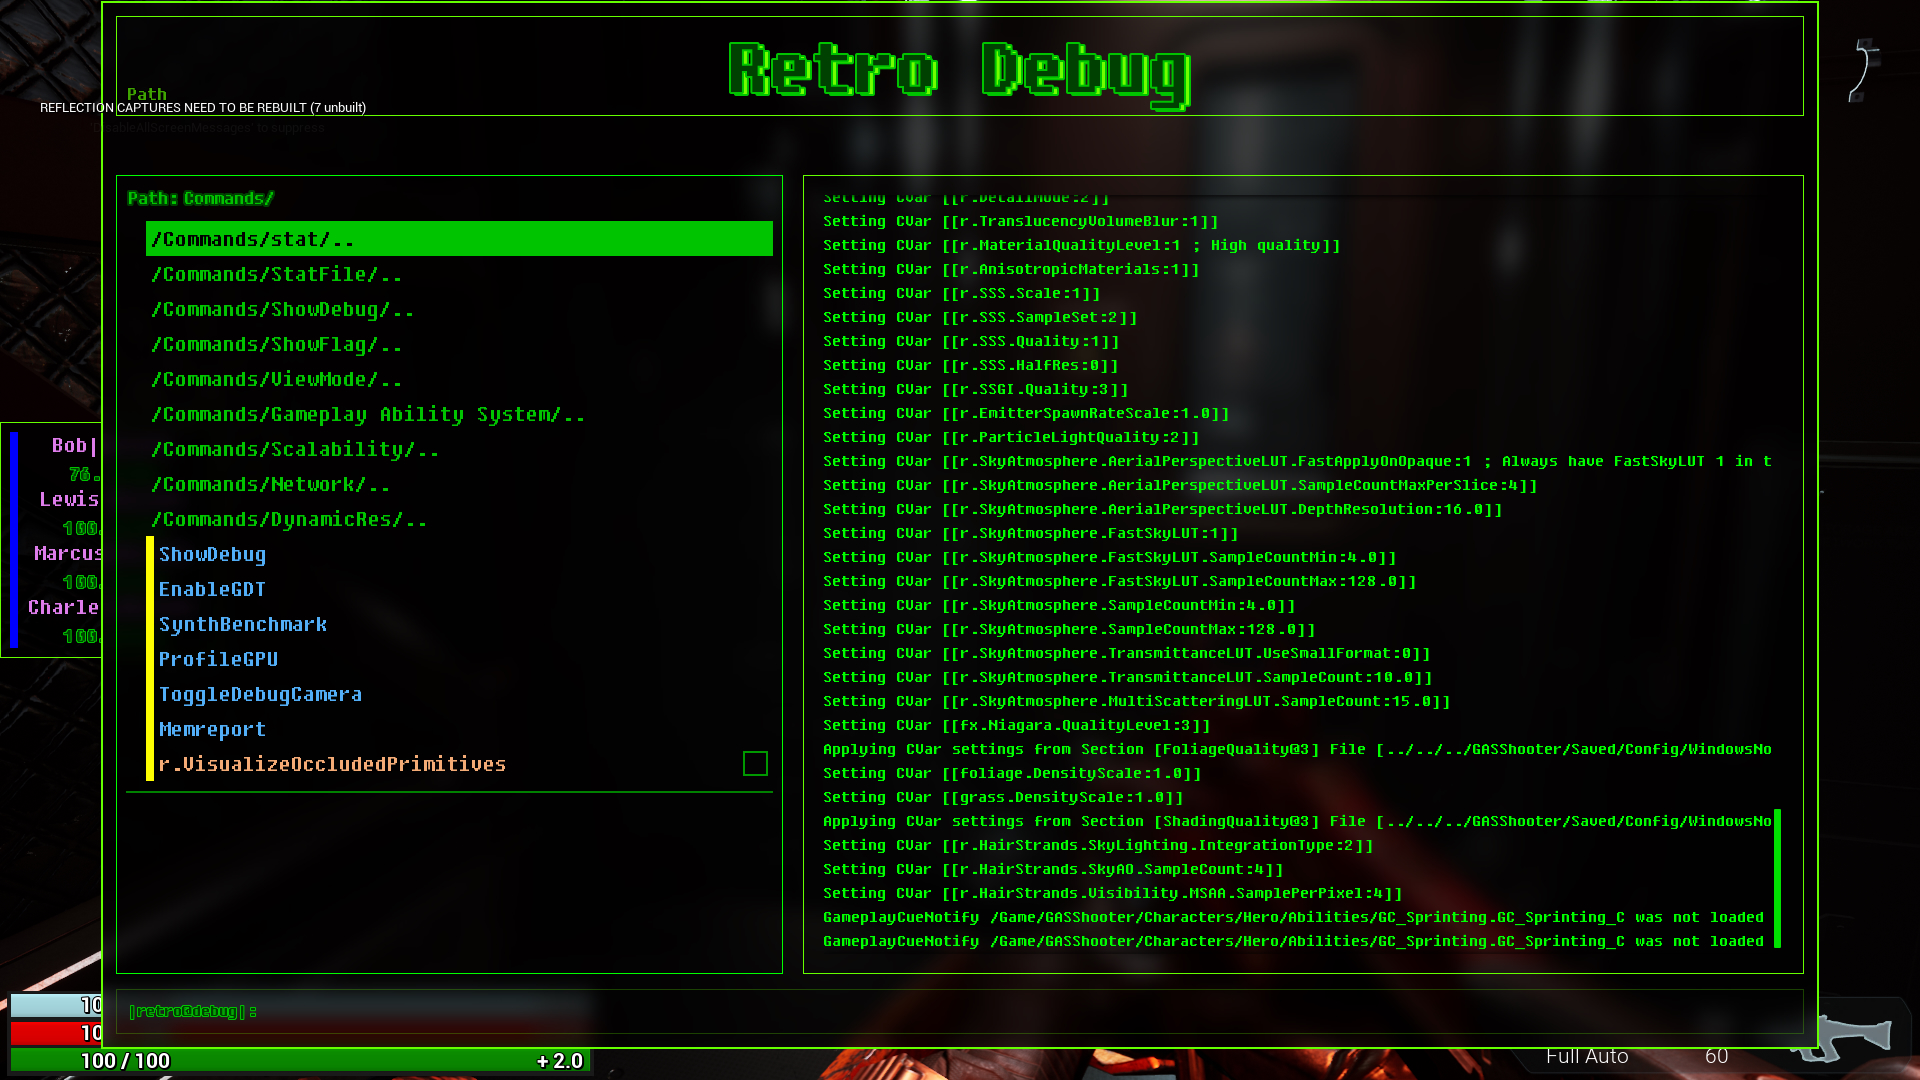
Task: Click the Path: Commands/ breadcrumb header
Action: 198,198
